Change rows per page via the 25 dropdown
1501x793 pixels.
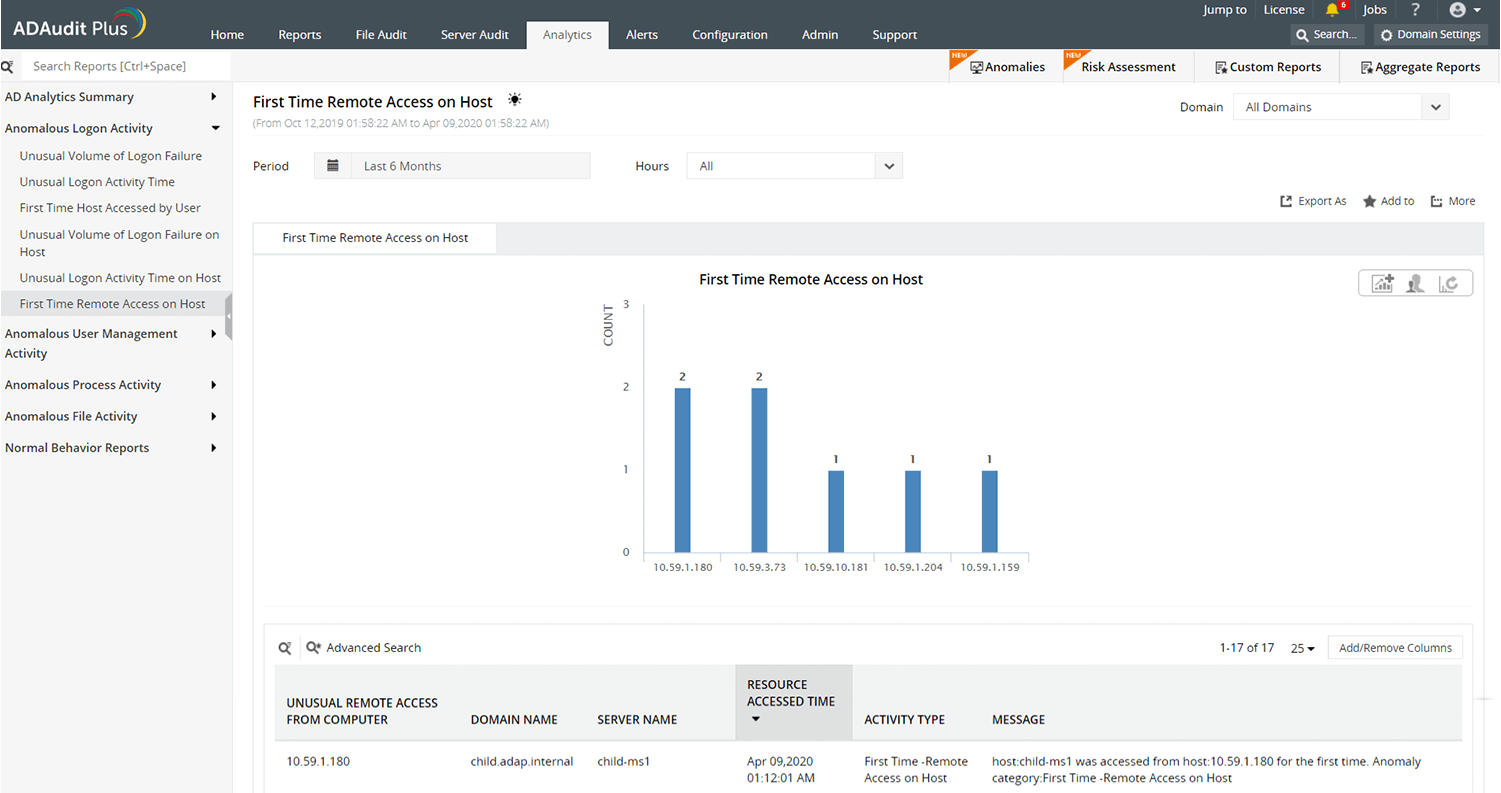coord(1302,648)
